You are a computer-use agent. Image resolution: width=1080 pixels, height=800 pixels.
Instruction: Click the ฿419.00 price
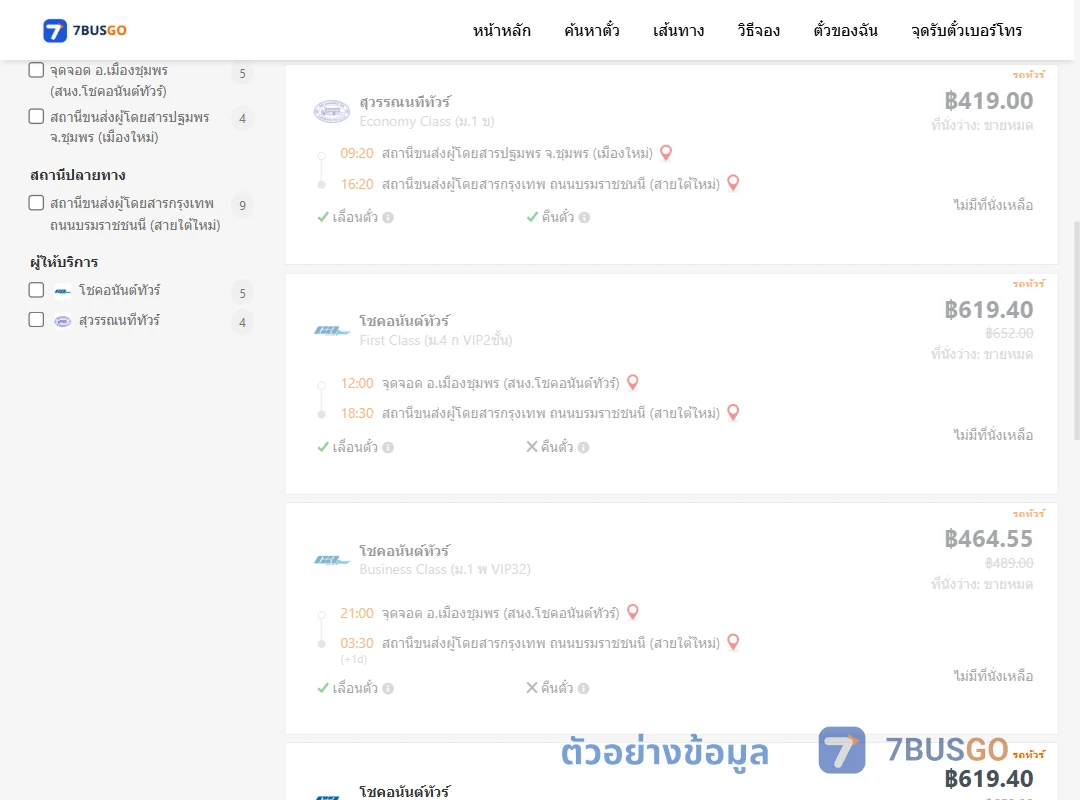988,101
